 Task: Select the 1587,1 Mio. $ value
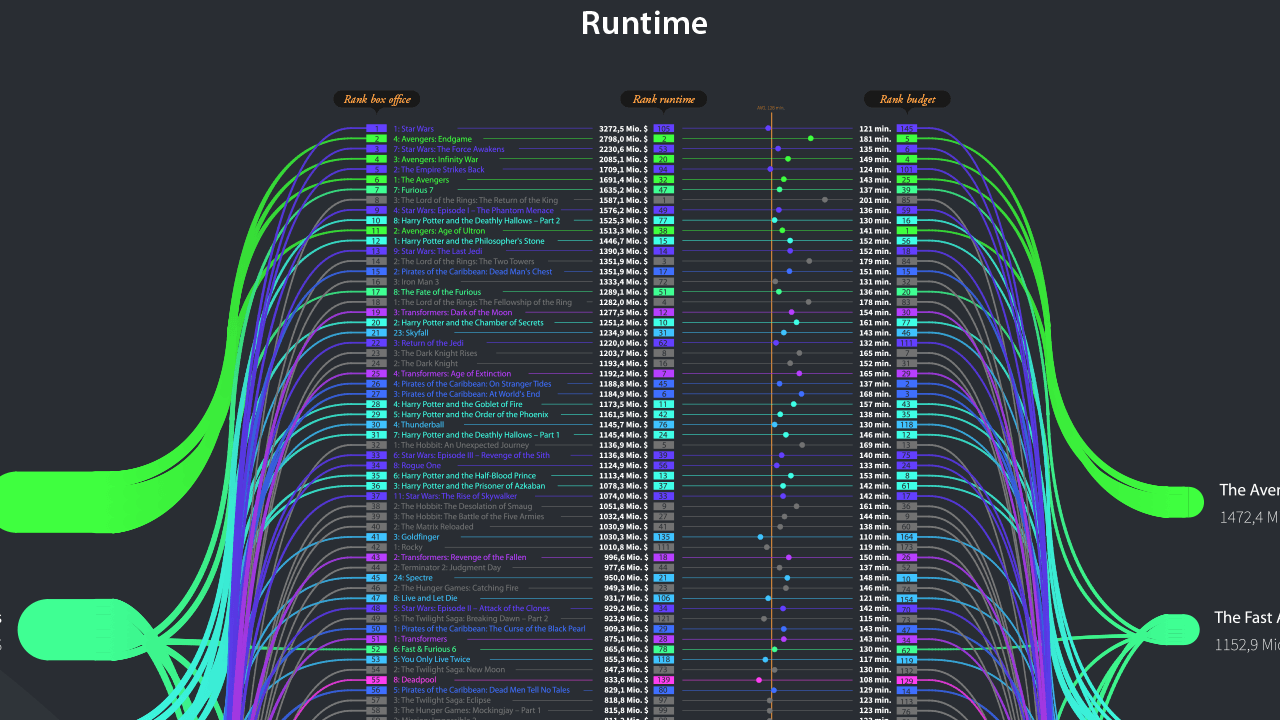(x=623, y=200)
